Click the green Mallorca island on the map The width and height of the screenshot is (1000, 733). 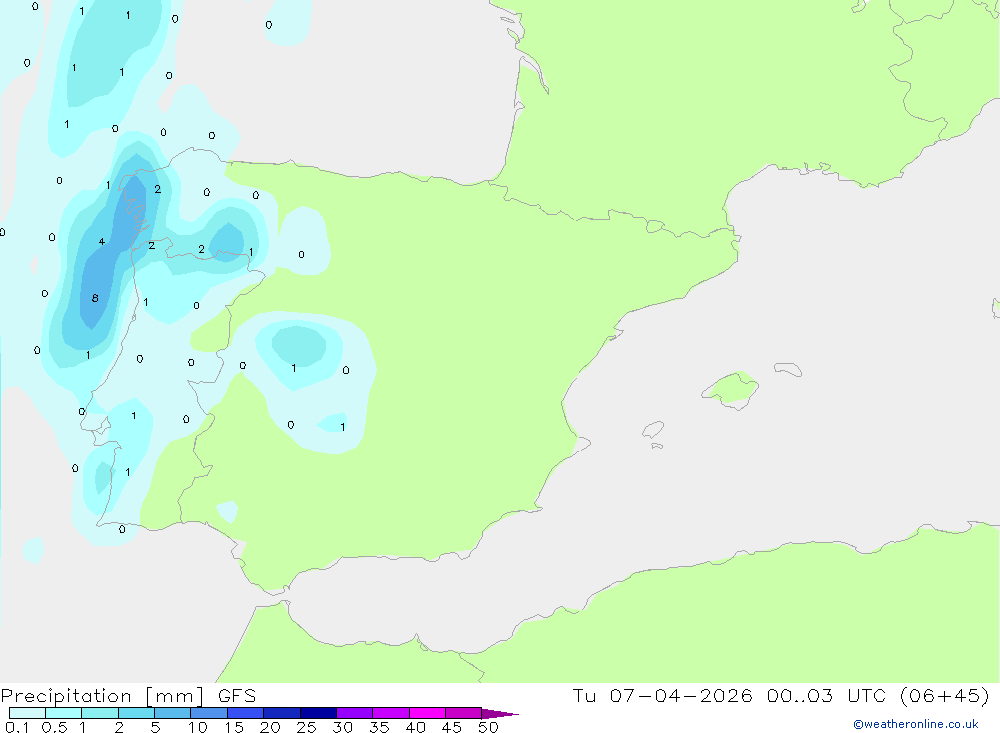click(731, 389)
